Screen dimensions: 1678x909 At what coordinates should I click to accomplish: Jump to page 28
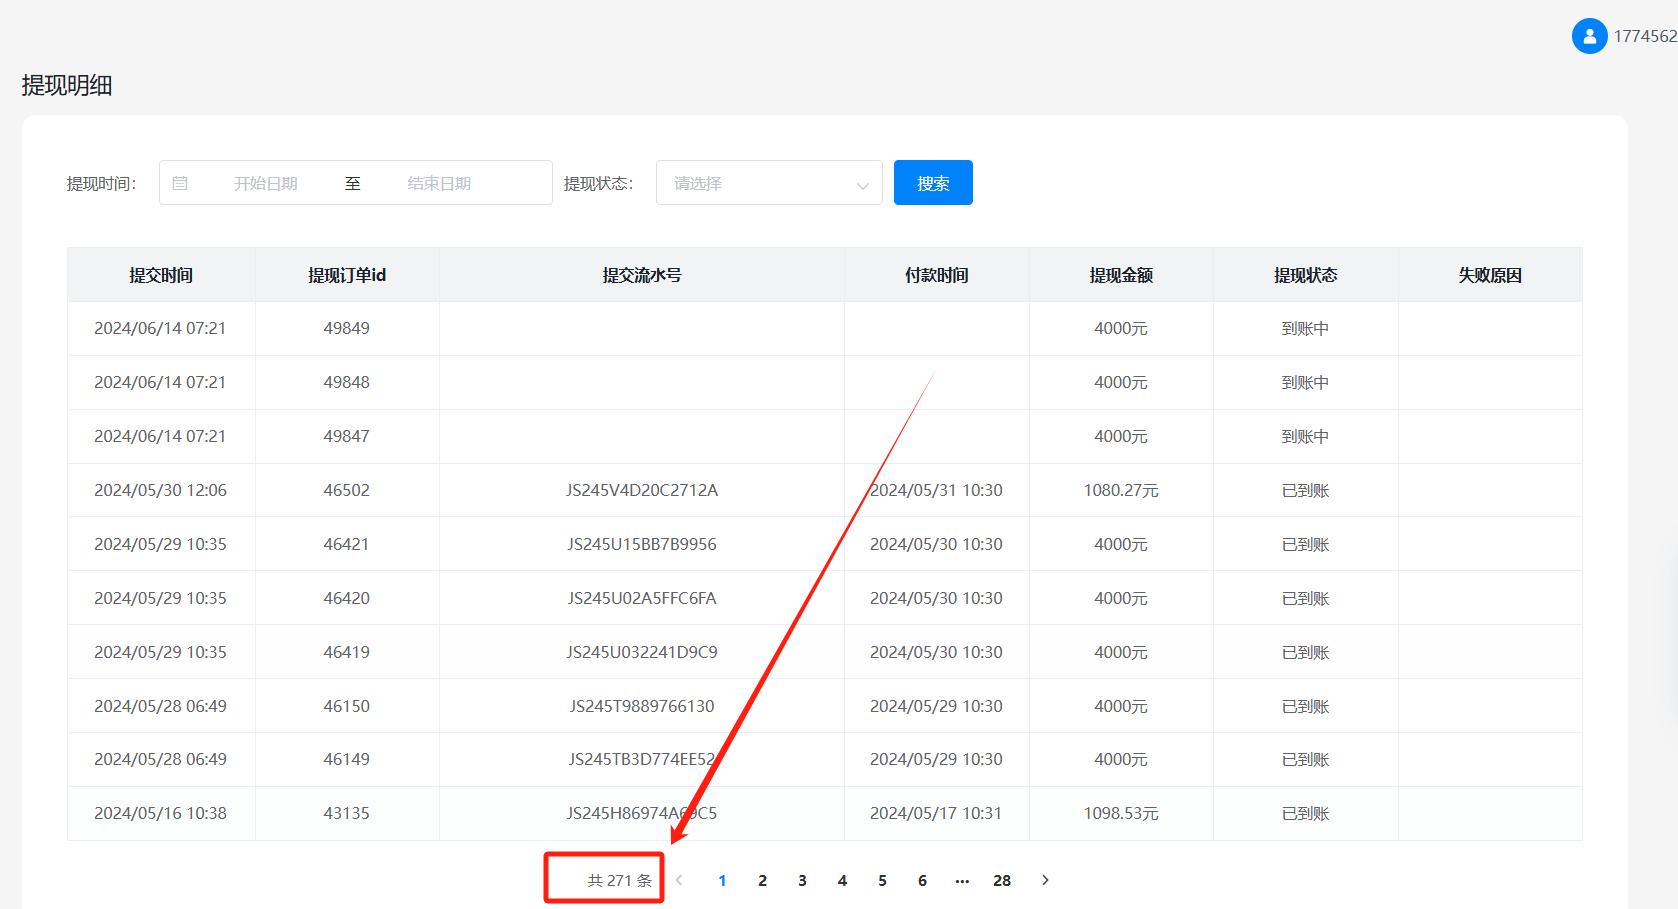coord(1002,880)
